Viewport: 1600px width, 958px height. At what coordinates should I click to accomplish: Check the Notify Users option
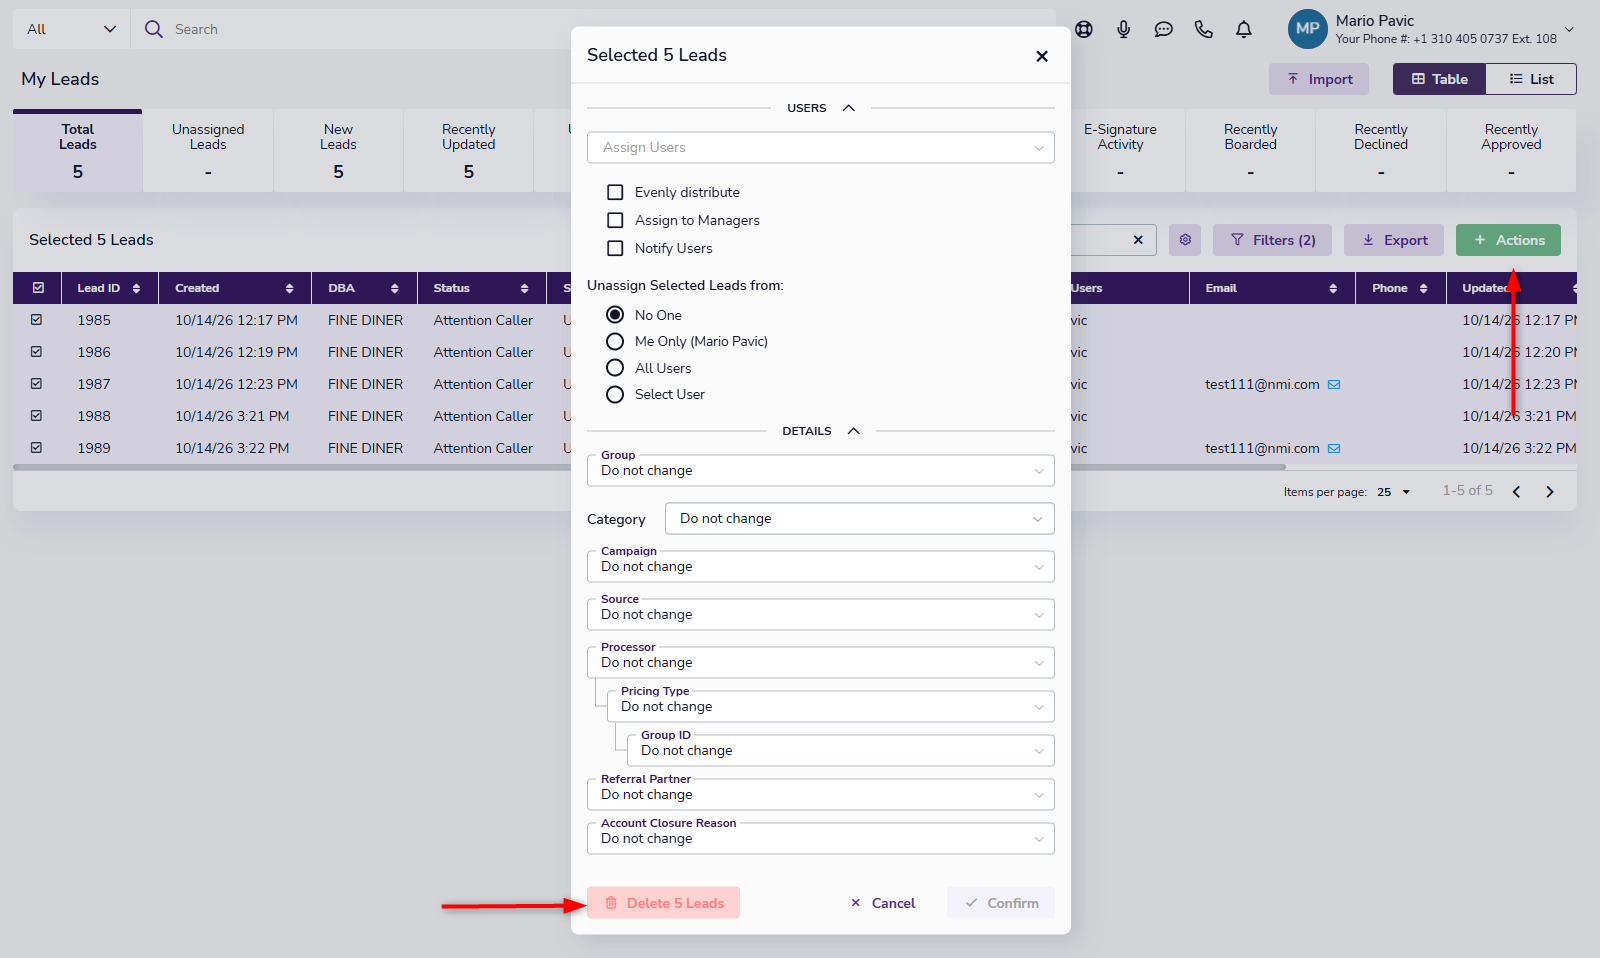[615, 248]
